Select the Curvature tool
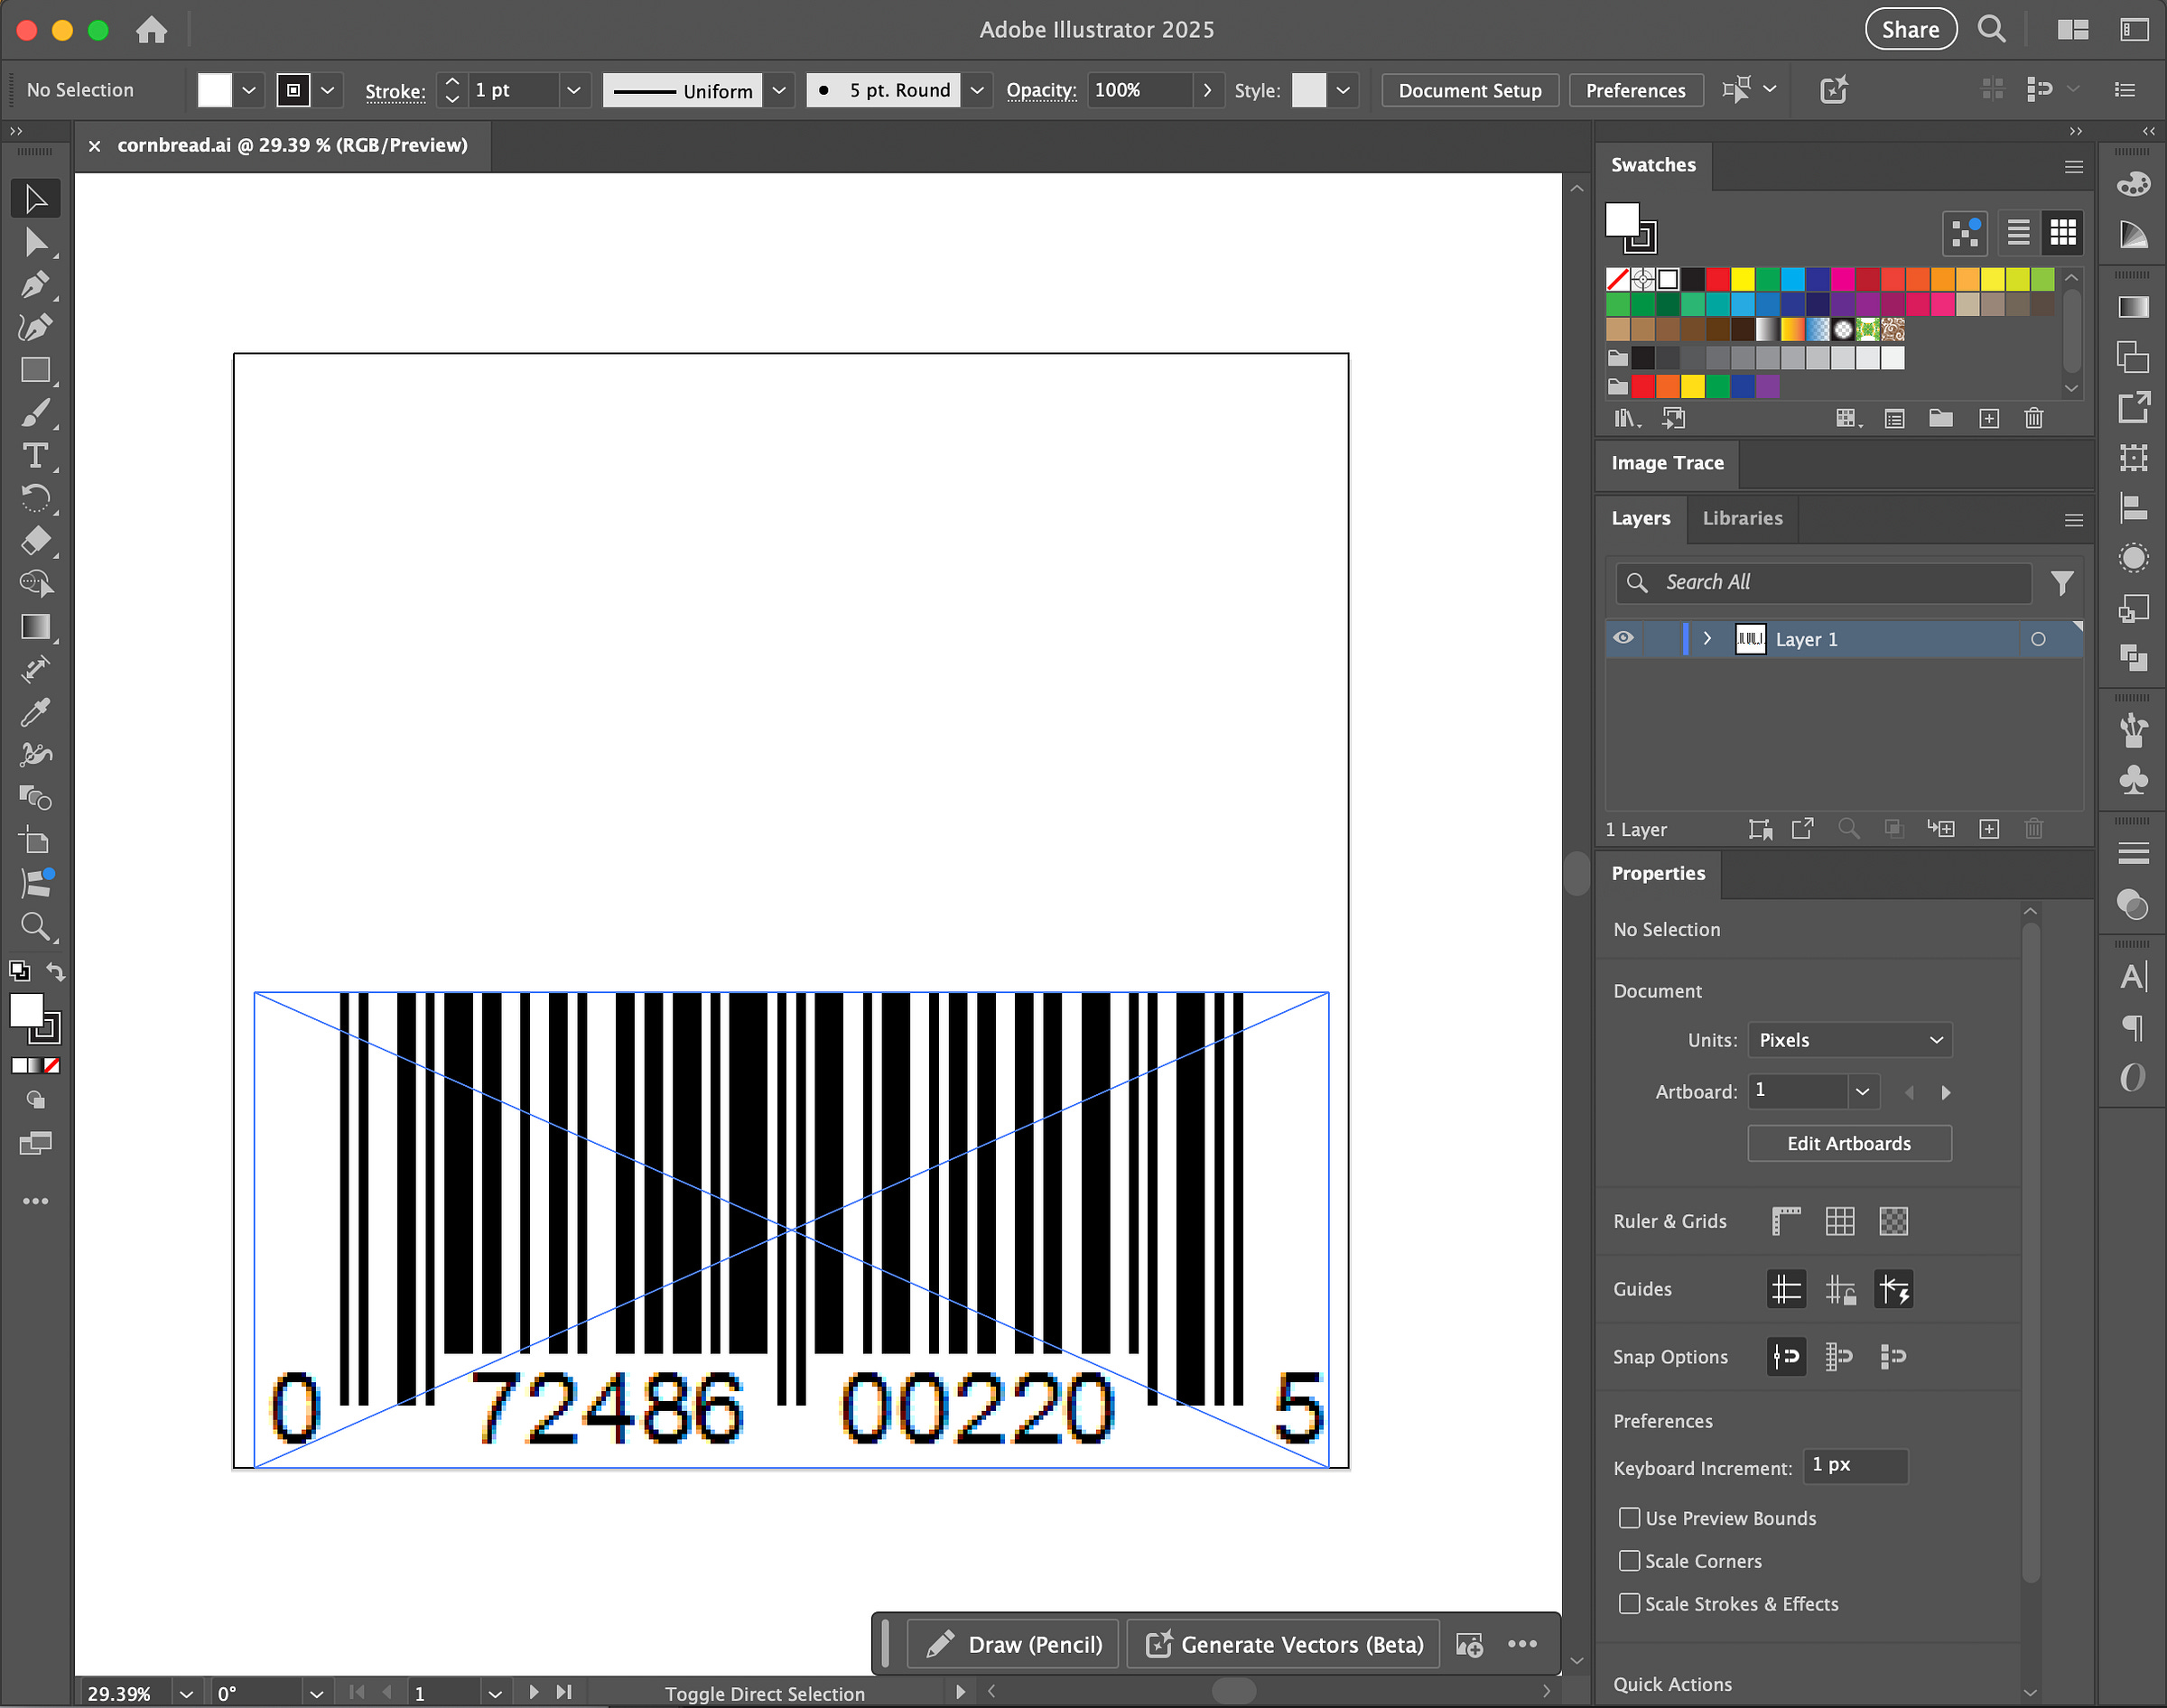The height and width of the screenshot is (1708, 2167). click(x=35, y=327)
